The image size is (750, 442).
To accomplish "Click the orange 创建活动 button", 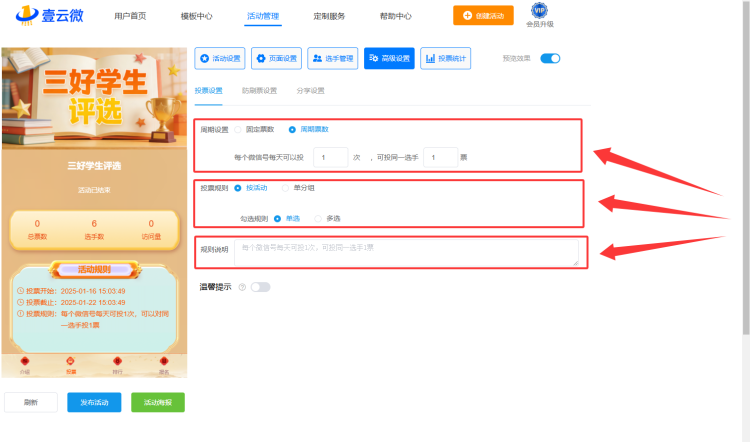I will click(x=483, y=15).
